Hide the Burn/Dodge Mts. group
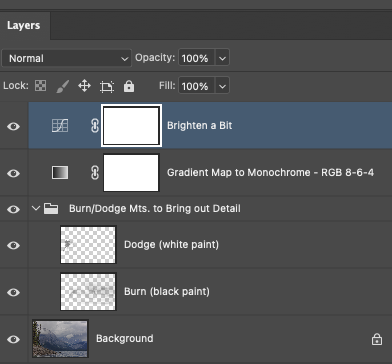Image resolution: width=392 pixels, height=364 pixels. [x=13, y=209]
